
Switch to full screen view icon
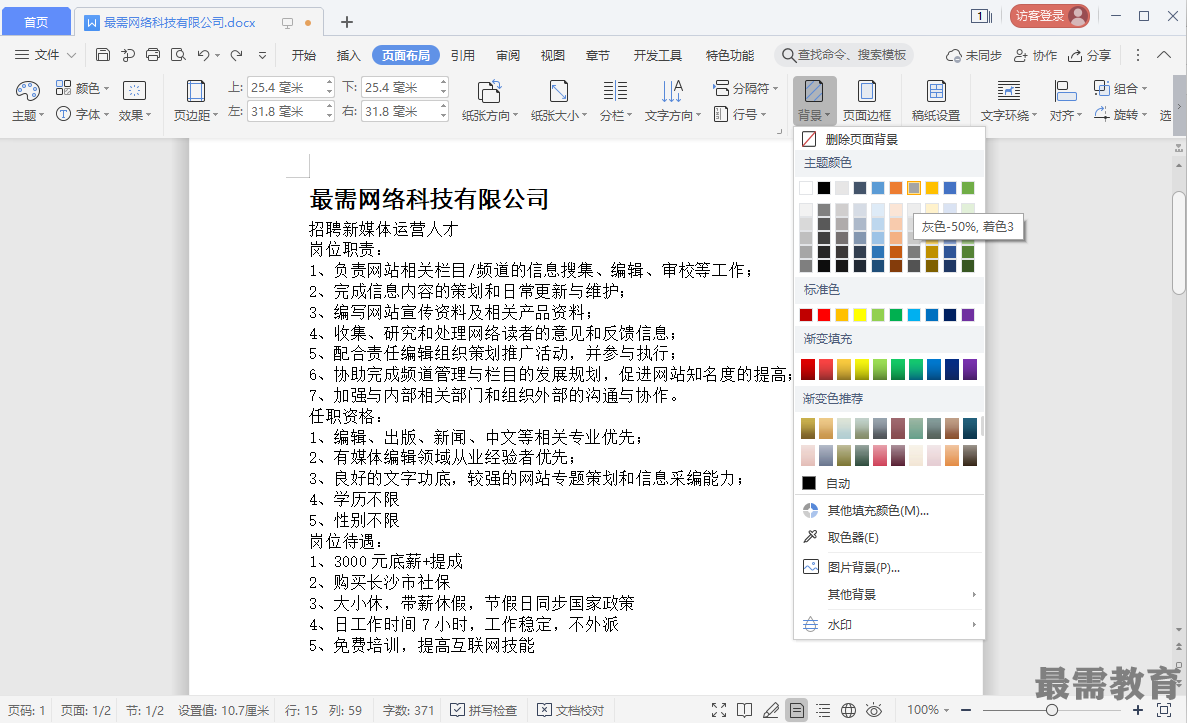[719, 710]
